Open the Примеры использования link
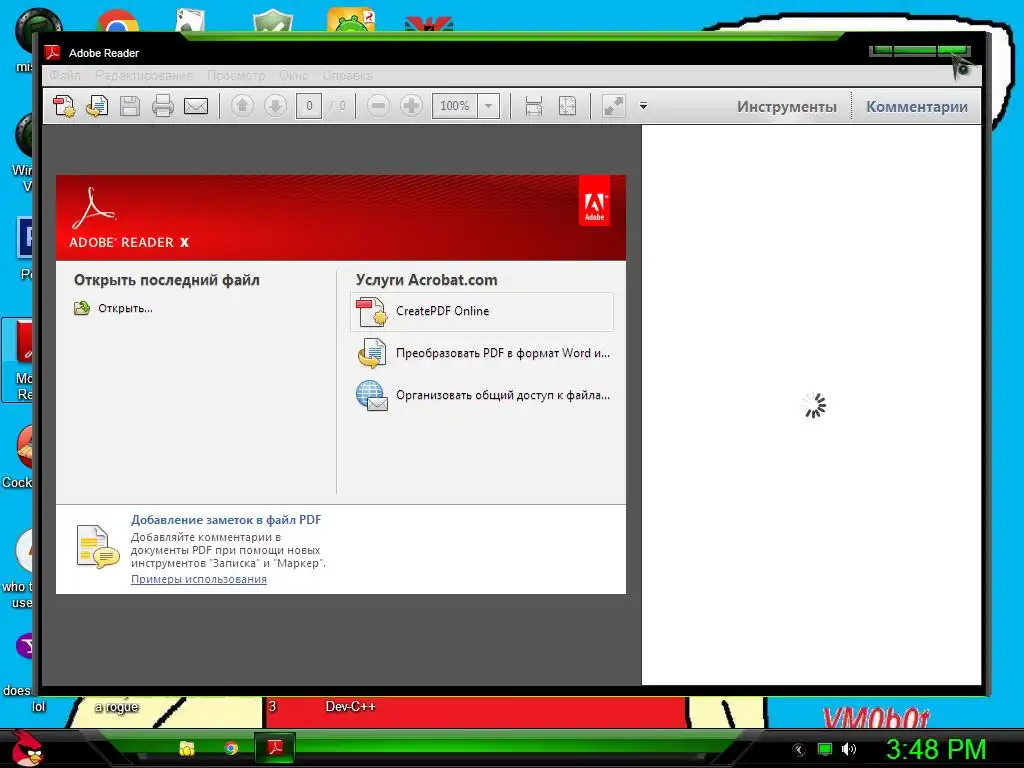The width and height of the screenshot is (1024, 768). [199, 579]
